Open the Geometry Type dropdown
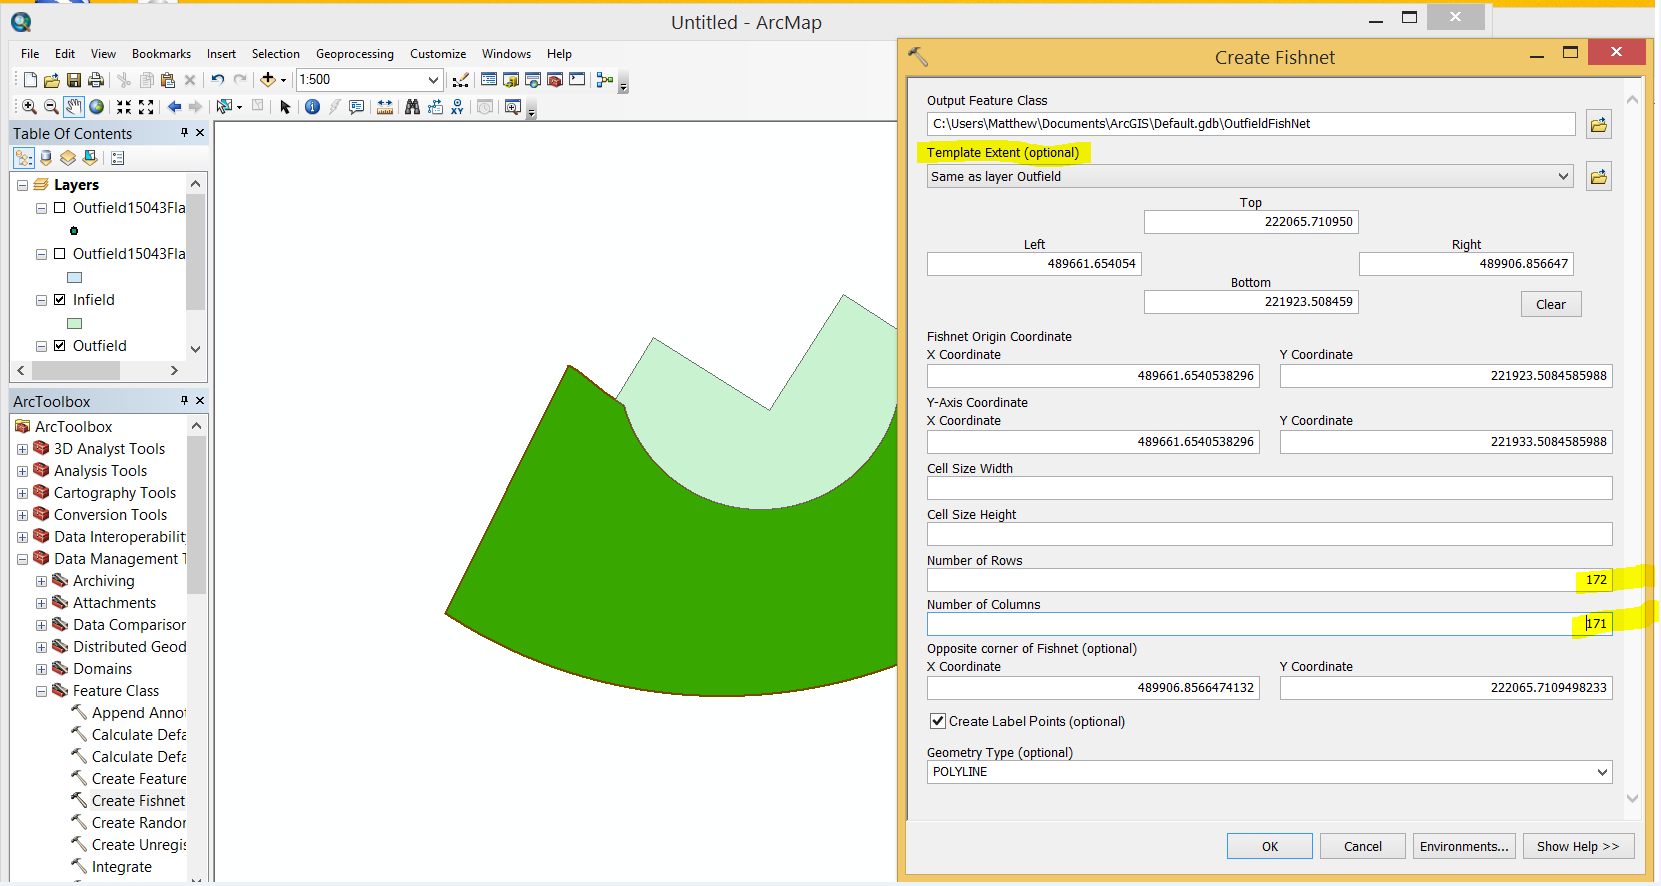The image size is (1661, 886). (1603, 772)
